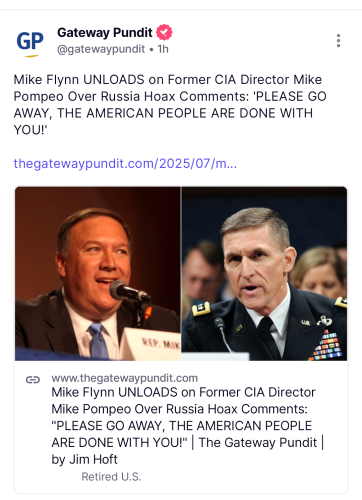Click the "REP. MIK" name placard in photo
The width and height of the screenshot is (362, 500).
[153, 343]
